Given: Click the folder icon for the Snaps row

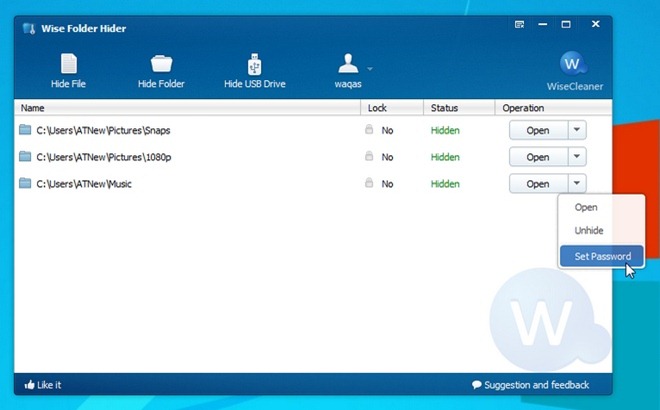Looking at the screenshot, I should 25,130.
